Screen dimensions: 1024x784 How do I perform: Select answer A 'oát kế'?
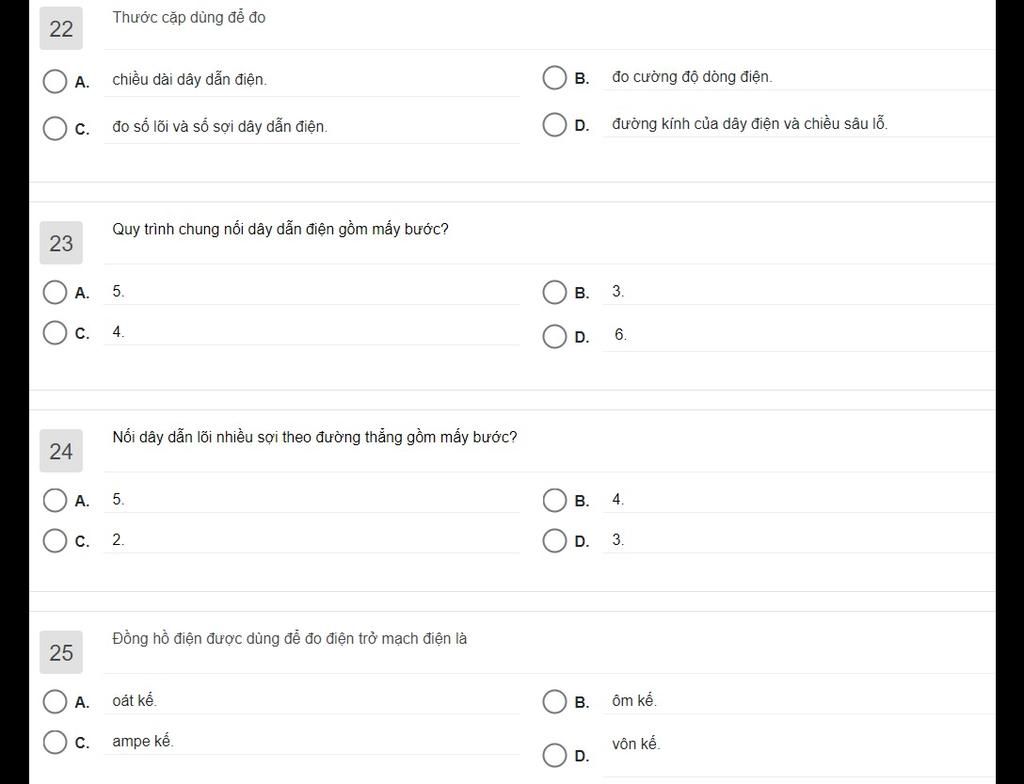55,702
